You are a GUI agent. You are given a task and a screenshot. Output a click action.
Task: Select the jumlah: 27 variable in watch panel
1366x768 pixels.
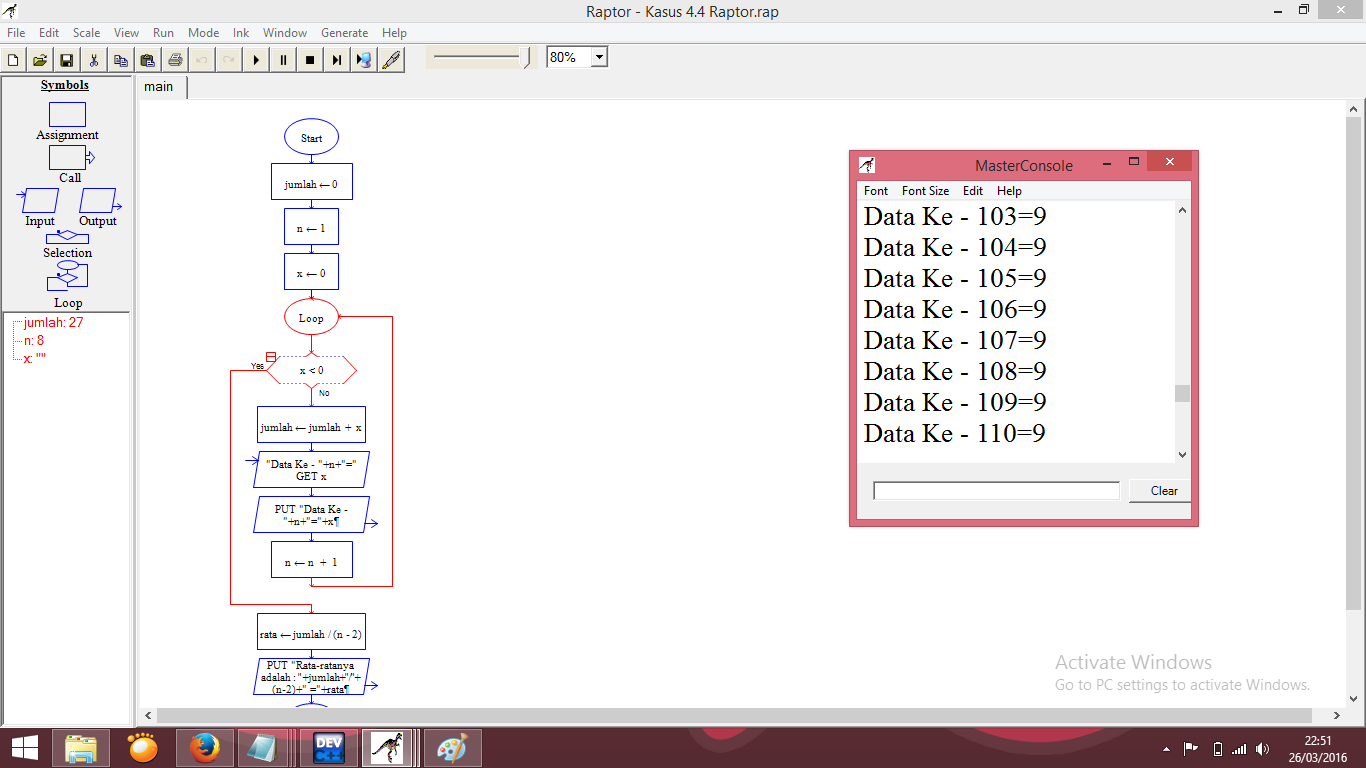coord(53,323)
